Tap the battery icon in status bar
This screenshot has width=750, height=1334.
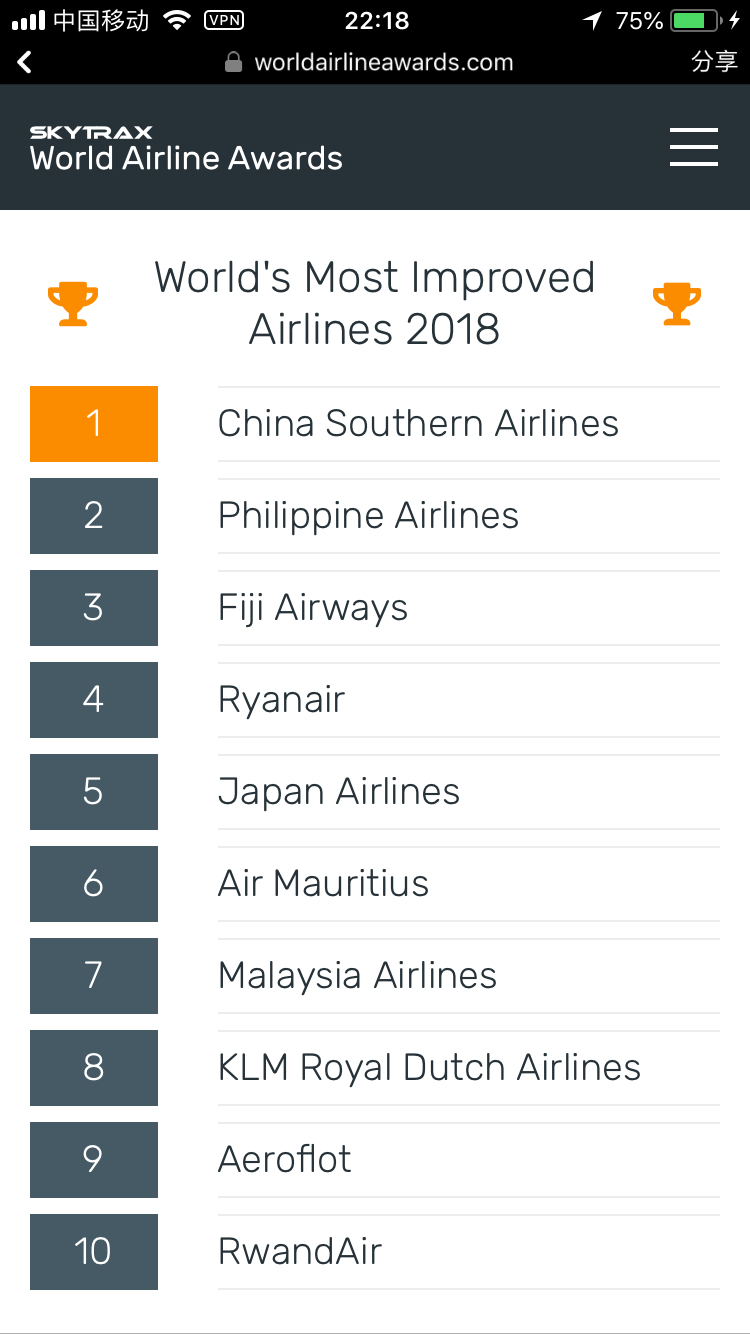[696, 20]
